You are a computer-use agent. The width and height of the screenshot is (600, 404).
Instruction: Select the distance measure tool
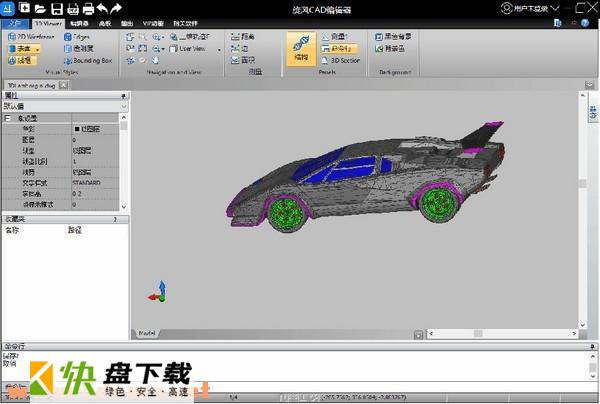point(243,37)
